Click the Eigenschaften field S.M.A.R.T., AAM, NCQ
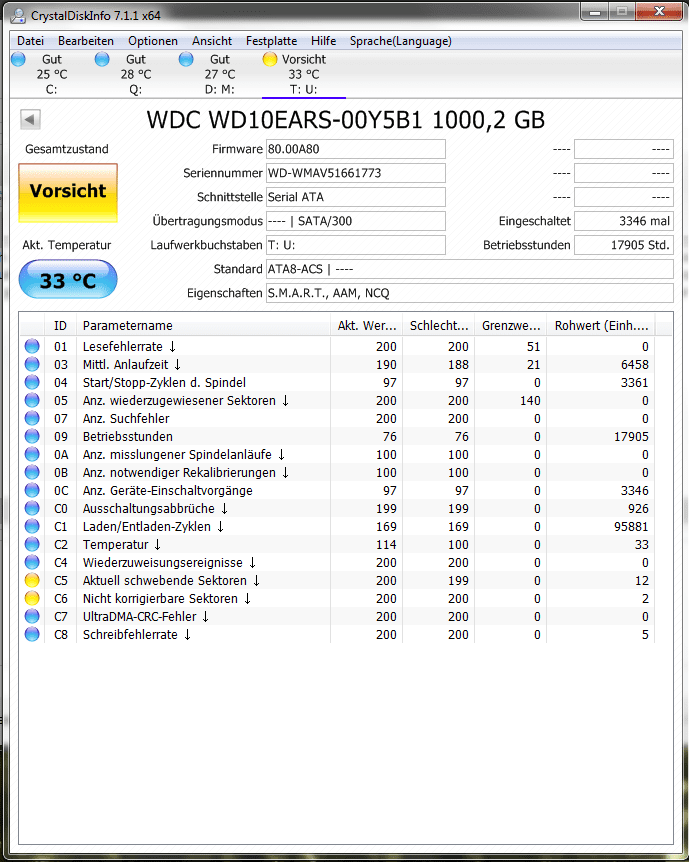Screen dimensions: 689x862 pos(470,293)
